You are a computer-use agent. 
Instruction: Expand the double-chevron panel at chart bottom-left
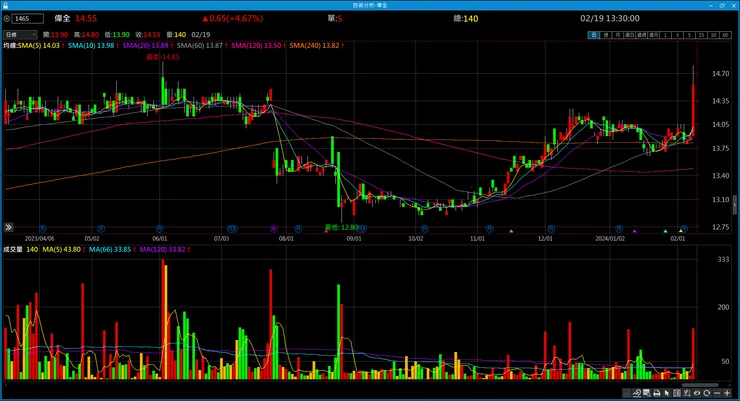pos(8,227)
